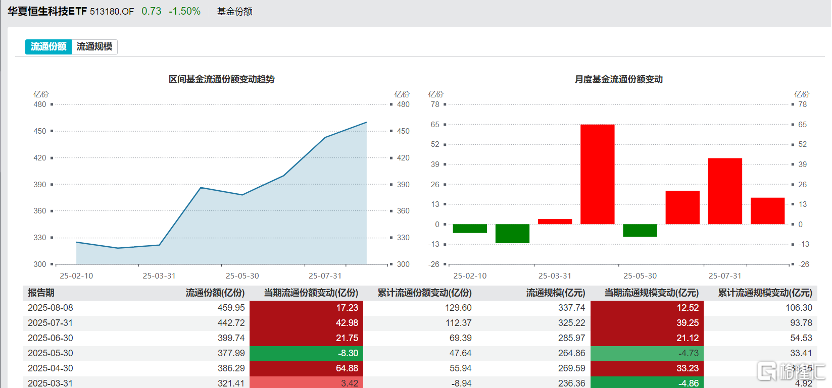Sort by 当期流通规模变动(亿元) column header
Screen dimensions: 832x388
[652, 293]
